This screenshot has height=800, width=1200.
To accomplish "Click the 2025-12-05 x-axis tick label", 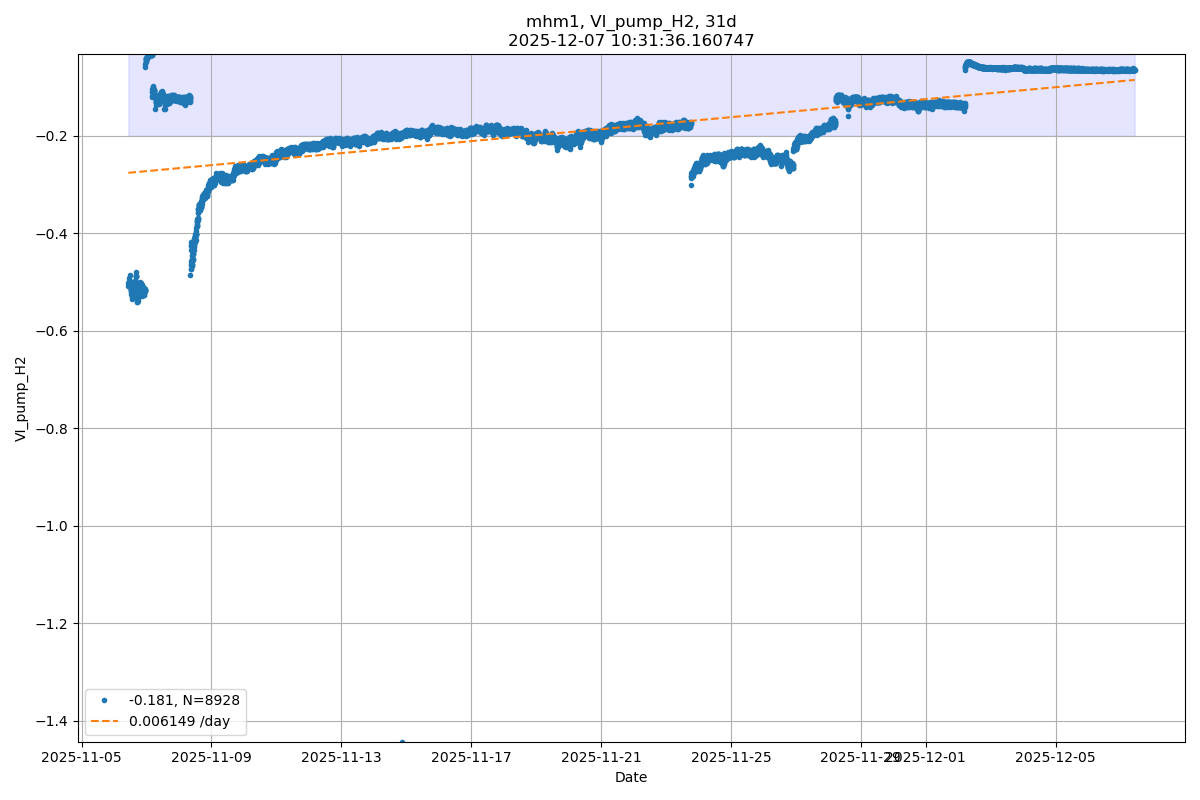I will click(x=1056, y=757).
